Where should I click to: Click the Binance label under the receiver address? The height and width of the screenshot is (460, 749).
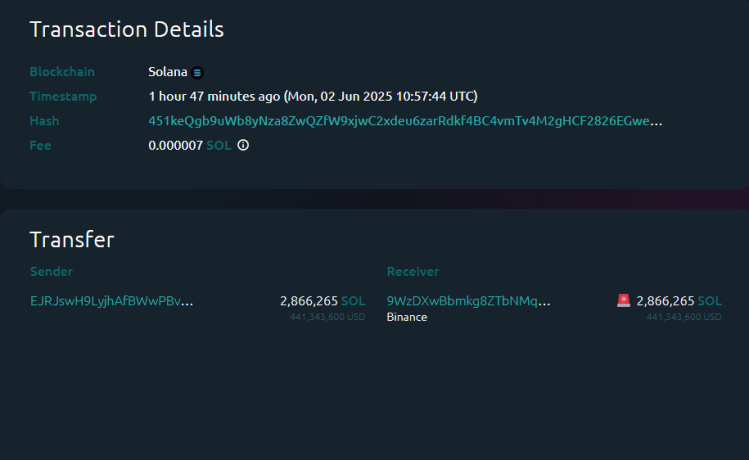point(407,317)
